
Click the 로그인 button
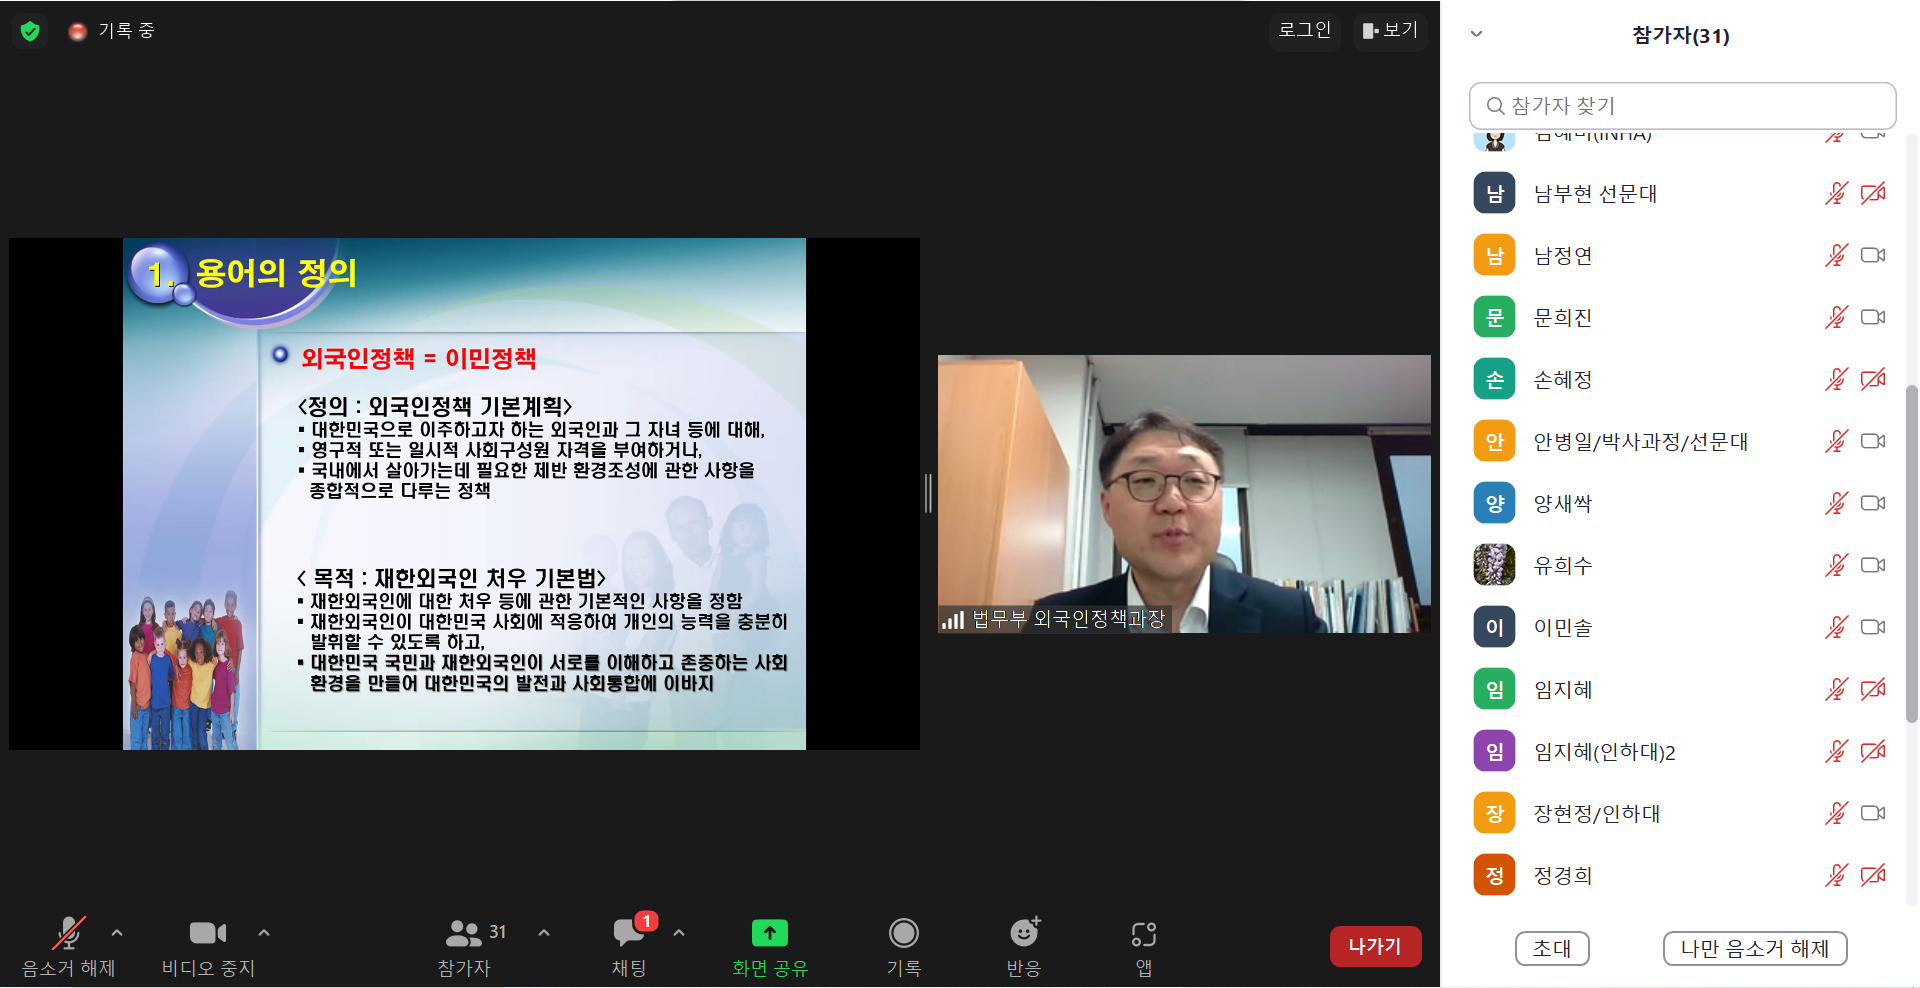1305,30
